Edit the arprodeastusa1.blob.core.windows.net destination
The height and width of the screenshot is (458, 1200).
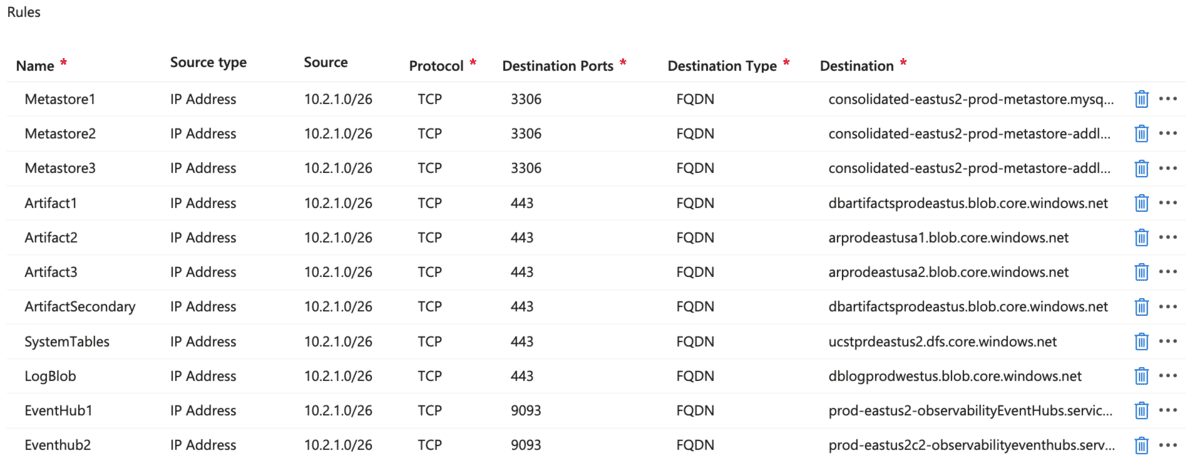pyautogui.click(x=948, y=238)
